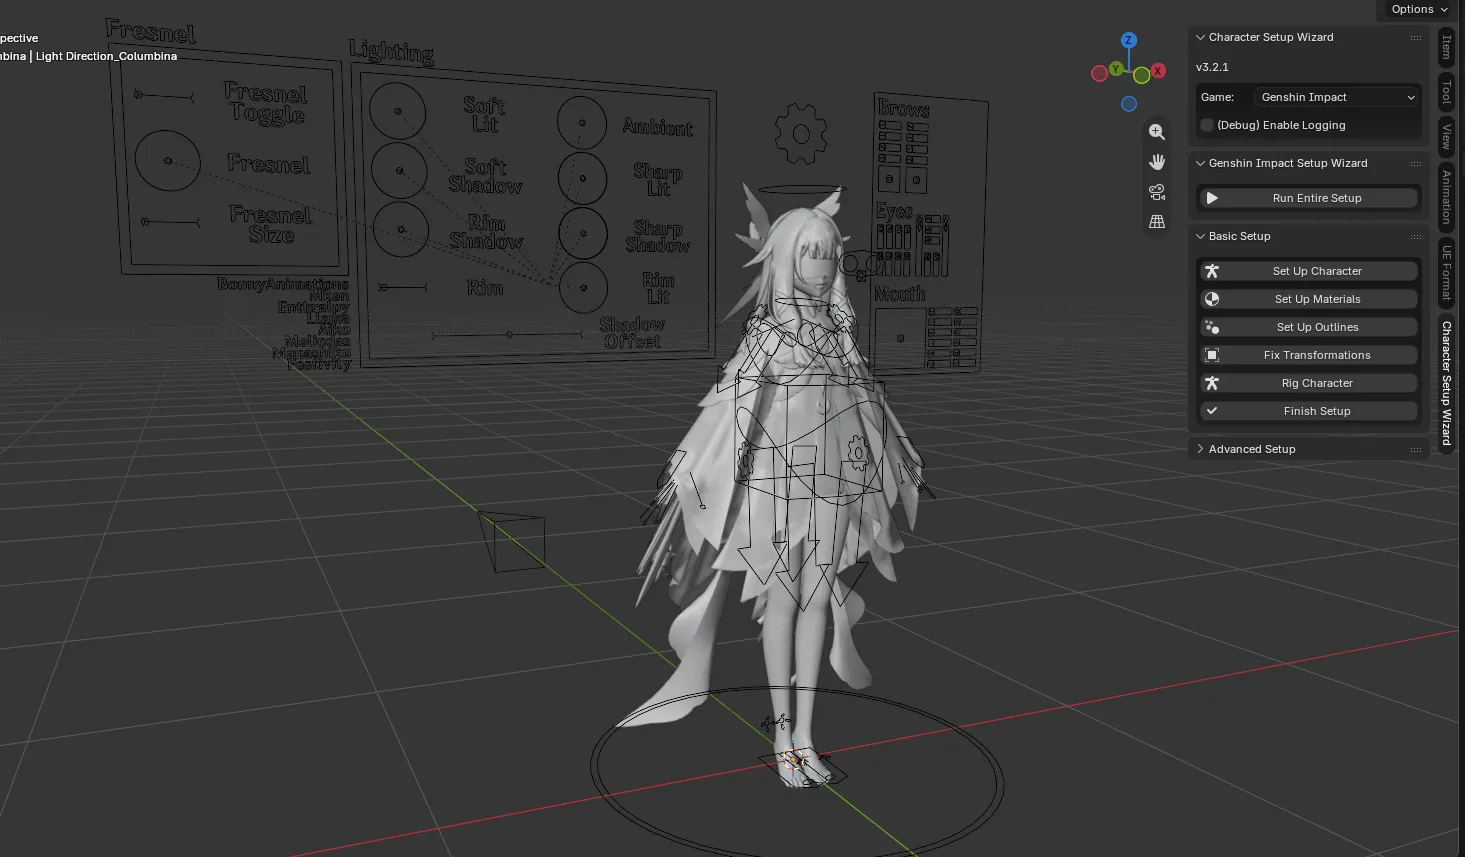Switch perspective/orthographic grid icon
Image resolution: width=1465 pixels, height=857 pixels.
click(x=1157, y=222)
